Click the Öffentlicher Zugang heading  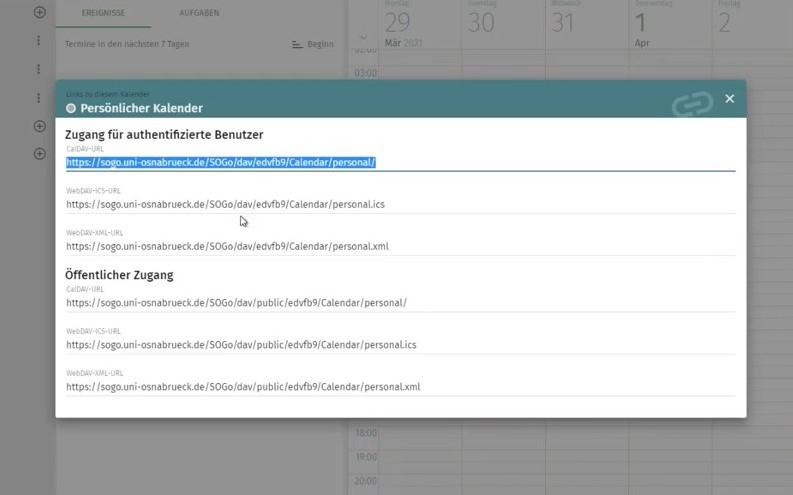click(119, 275)
